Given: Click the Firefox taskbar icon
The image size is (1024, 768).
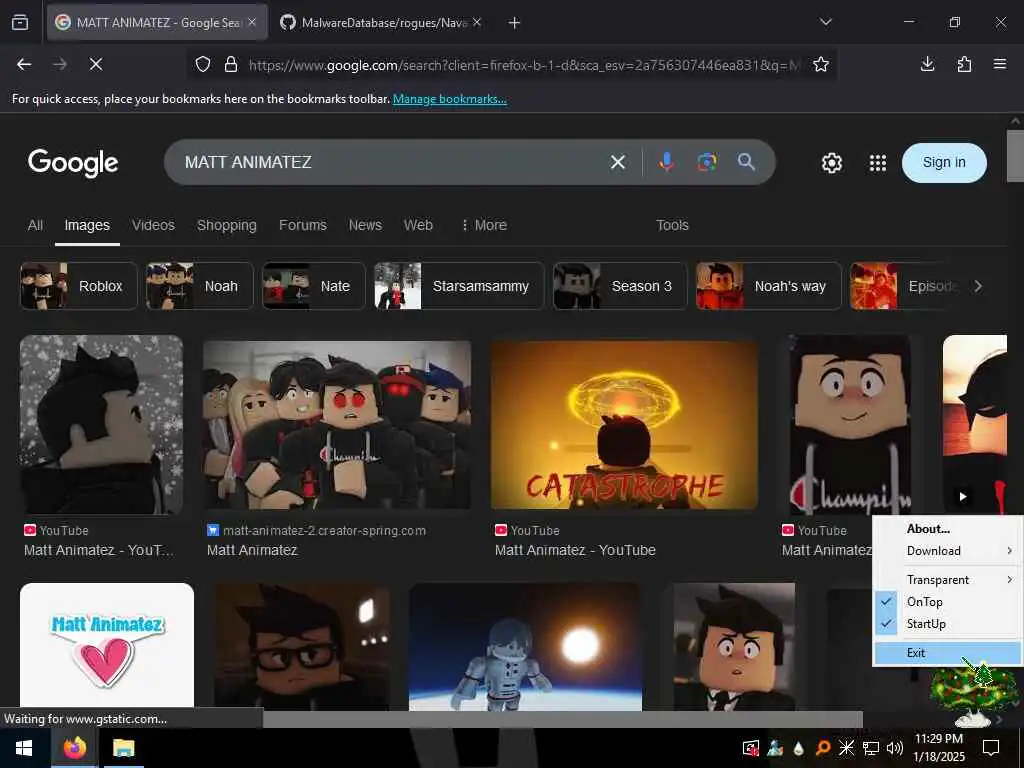Looking at the screenshot, I should 74,748.
